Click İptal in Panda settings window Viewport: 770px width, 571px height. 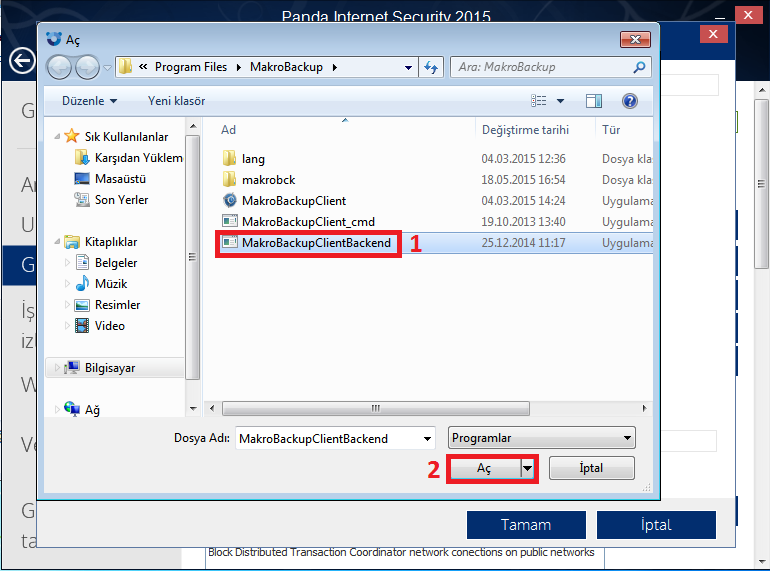(x=656, y=525)
